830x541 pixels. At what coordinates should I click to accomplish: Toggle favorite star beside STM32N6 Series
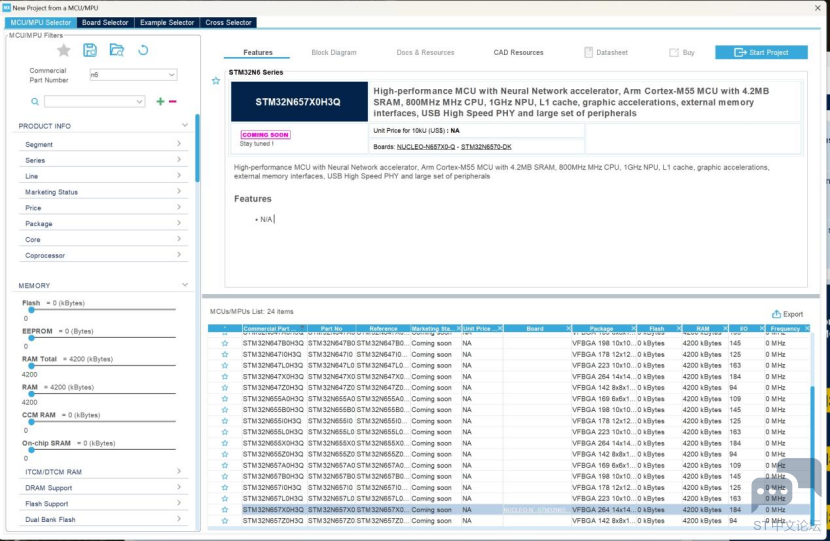pos(216,81)
